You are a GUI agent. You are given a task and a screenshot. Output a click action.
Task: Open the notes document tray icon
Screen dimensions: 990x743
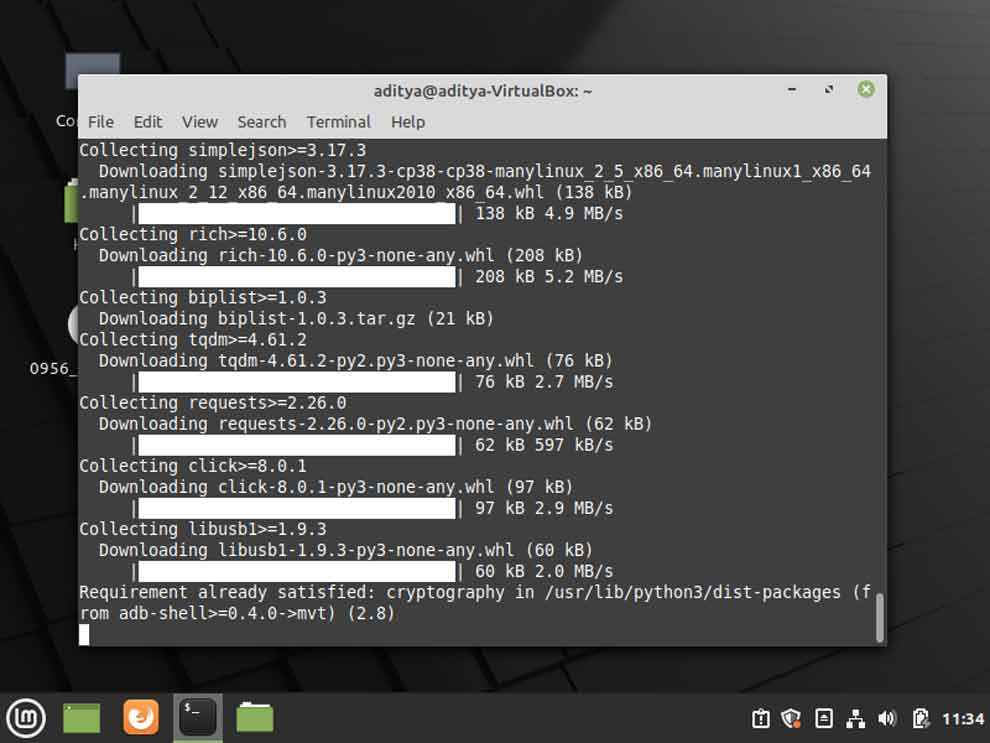pyautogui.click(x=823, y=718)
